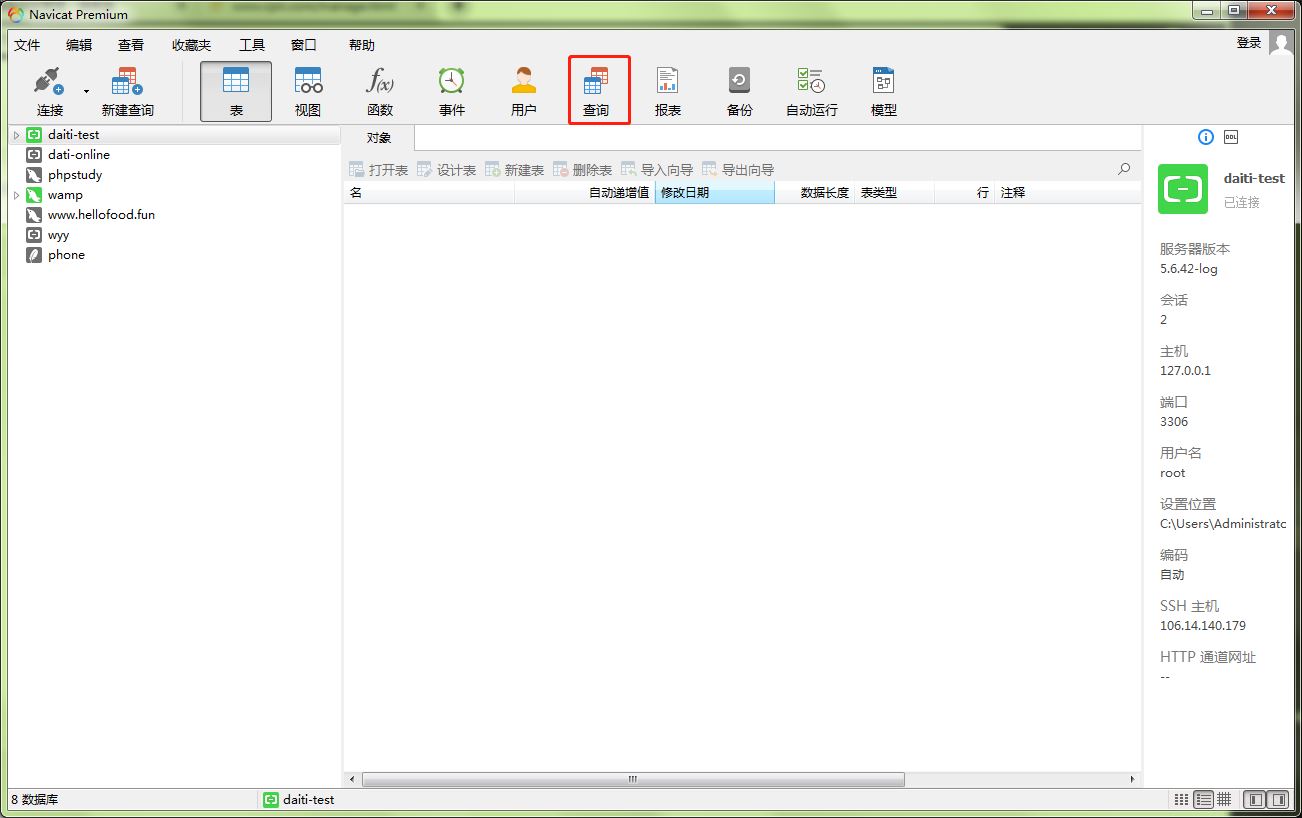Screen dimensions: 1302x818
Task: Expand the daiti-test connection tree node
Action: [x=16, y=135]
